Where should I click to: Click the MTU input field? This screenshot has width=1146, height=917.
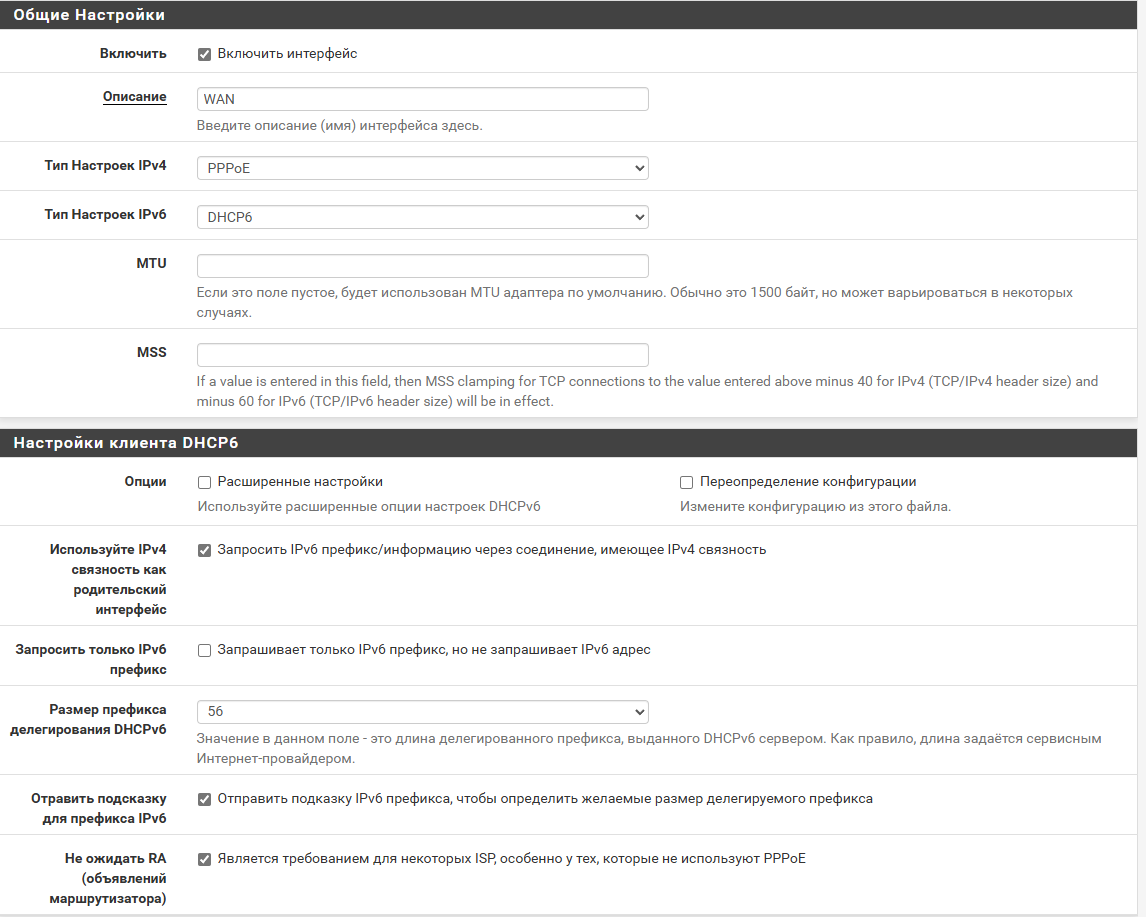422,266
